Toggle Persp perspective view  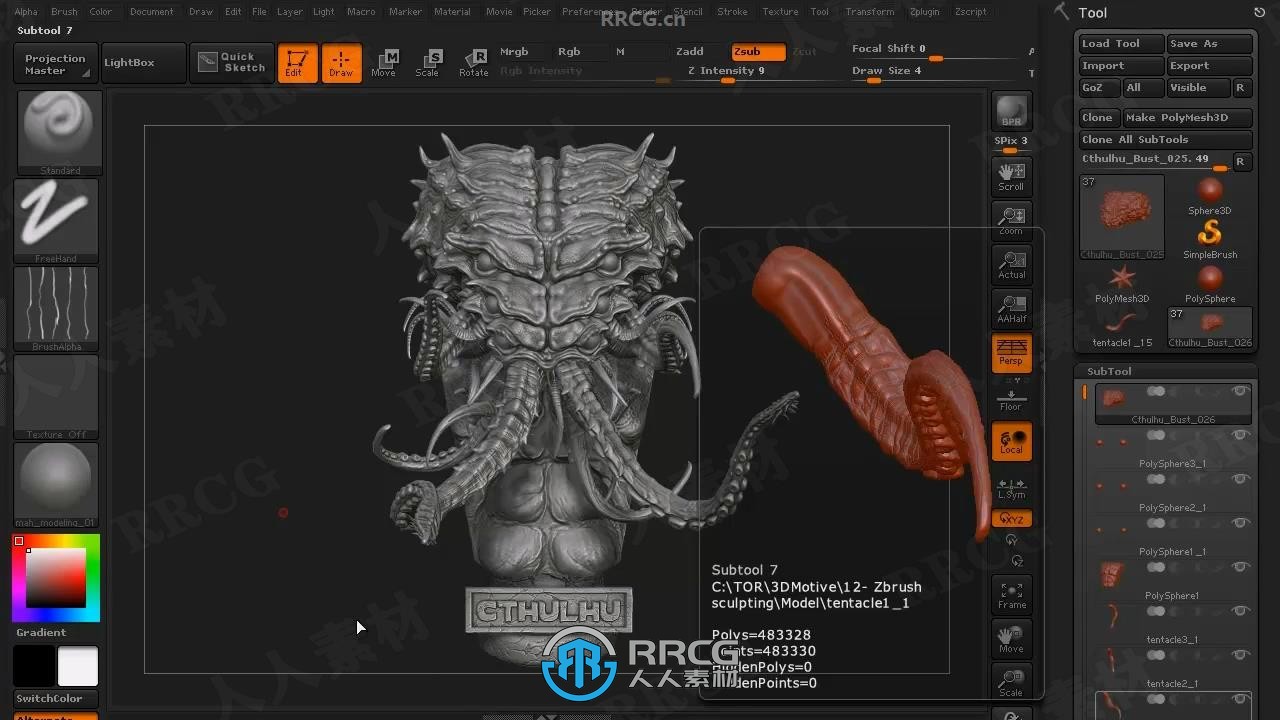coord(1012,353)
